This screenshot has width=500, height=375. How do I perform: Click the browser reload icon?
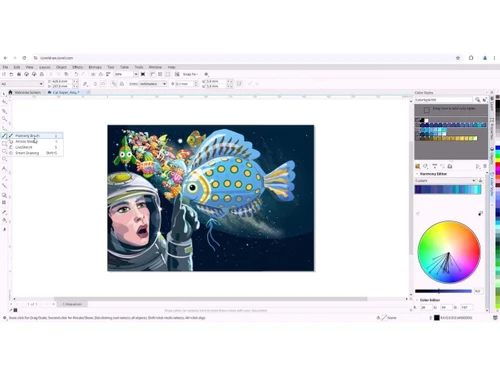[x=24, y=58]
